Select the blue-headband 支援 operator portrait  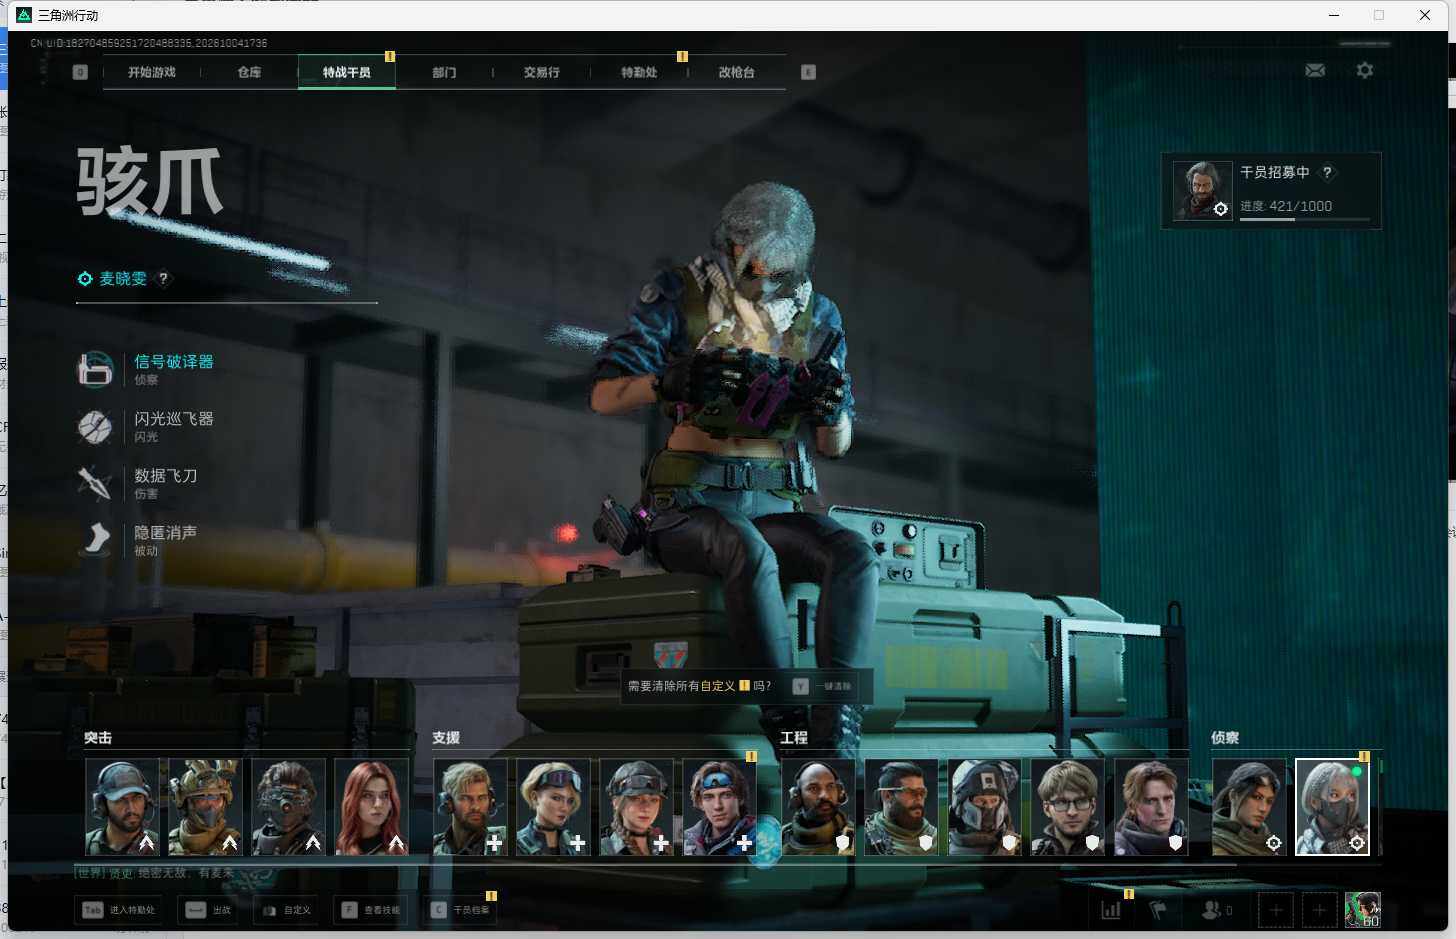(719, 807)
